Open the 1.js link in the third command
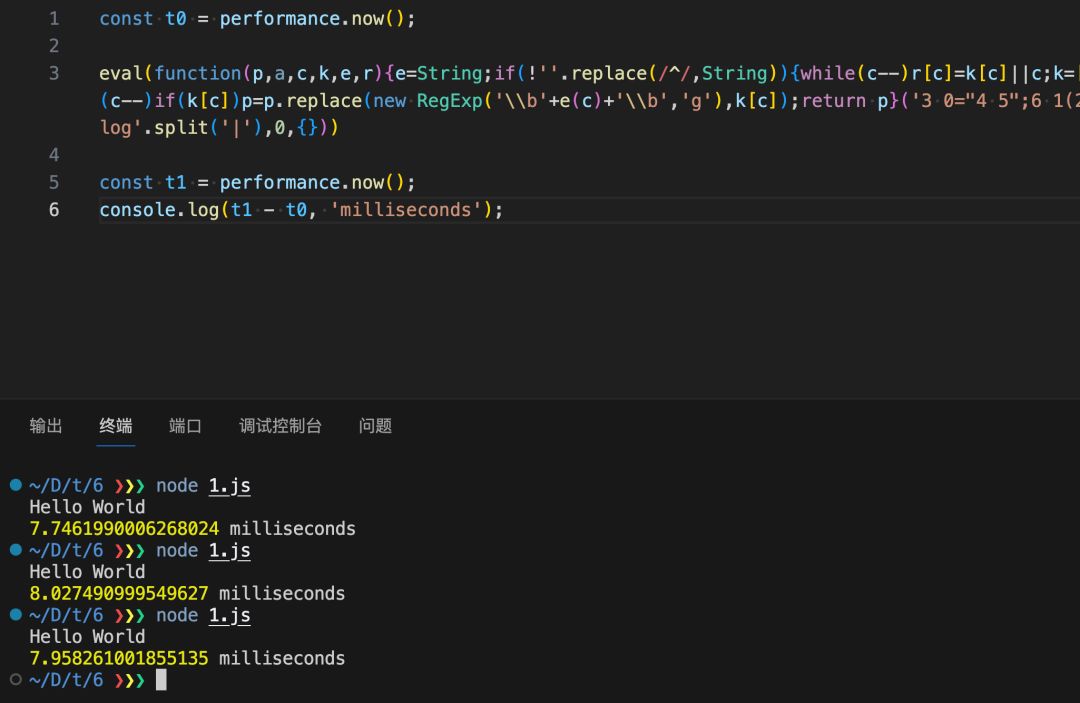This screenshot has width=1080, height=703. (x=229, y=616)
